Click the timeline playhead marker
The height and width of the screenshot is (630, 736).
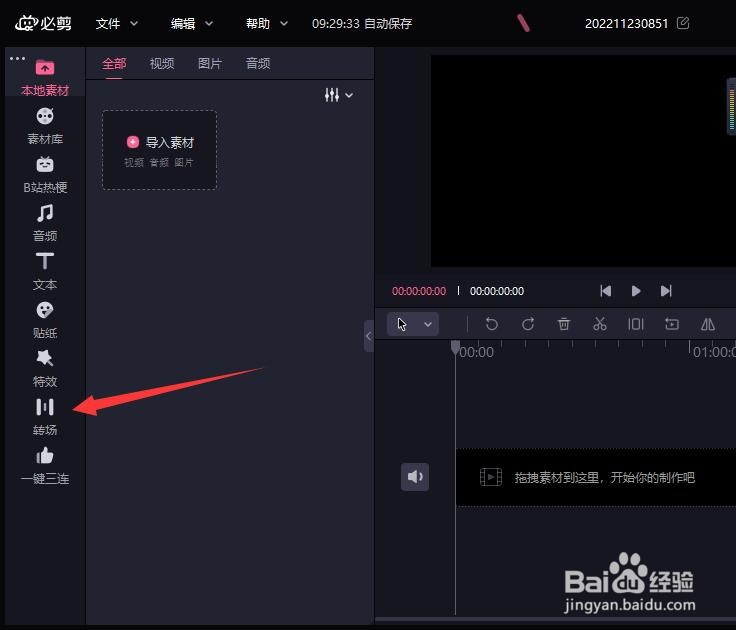[455, 347]
